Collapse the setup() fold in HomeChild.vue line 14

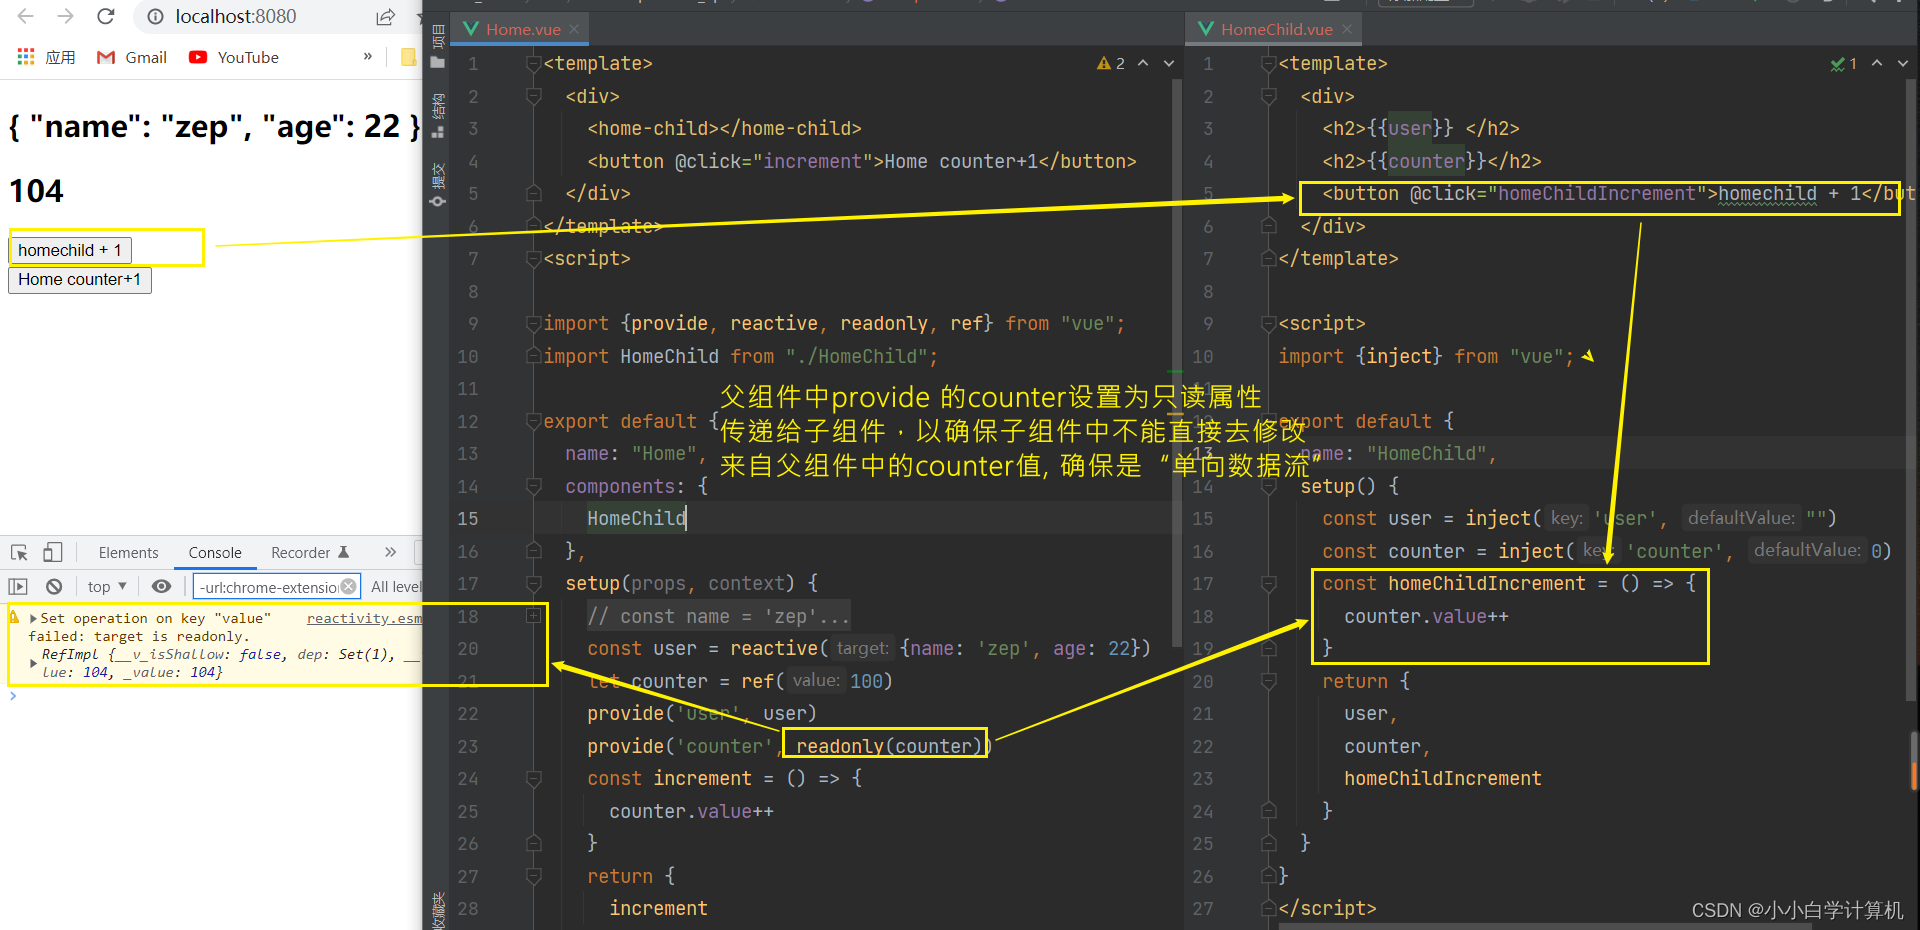tap(1269, 487)
